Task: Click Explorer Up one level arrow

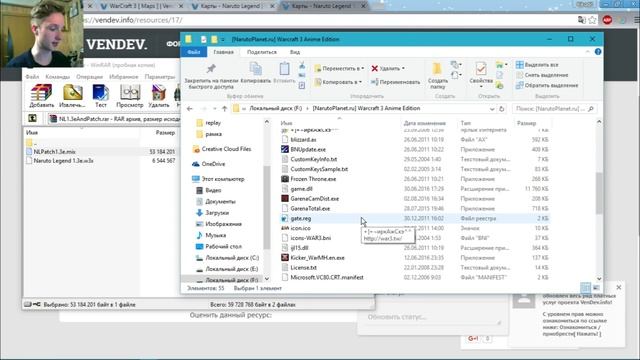Action: (224, 109)
